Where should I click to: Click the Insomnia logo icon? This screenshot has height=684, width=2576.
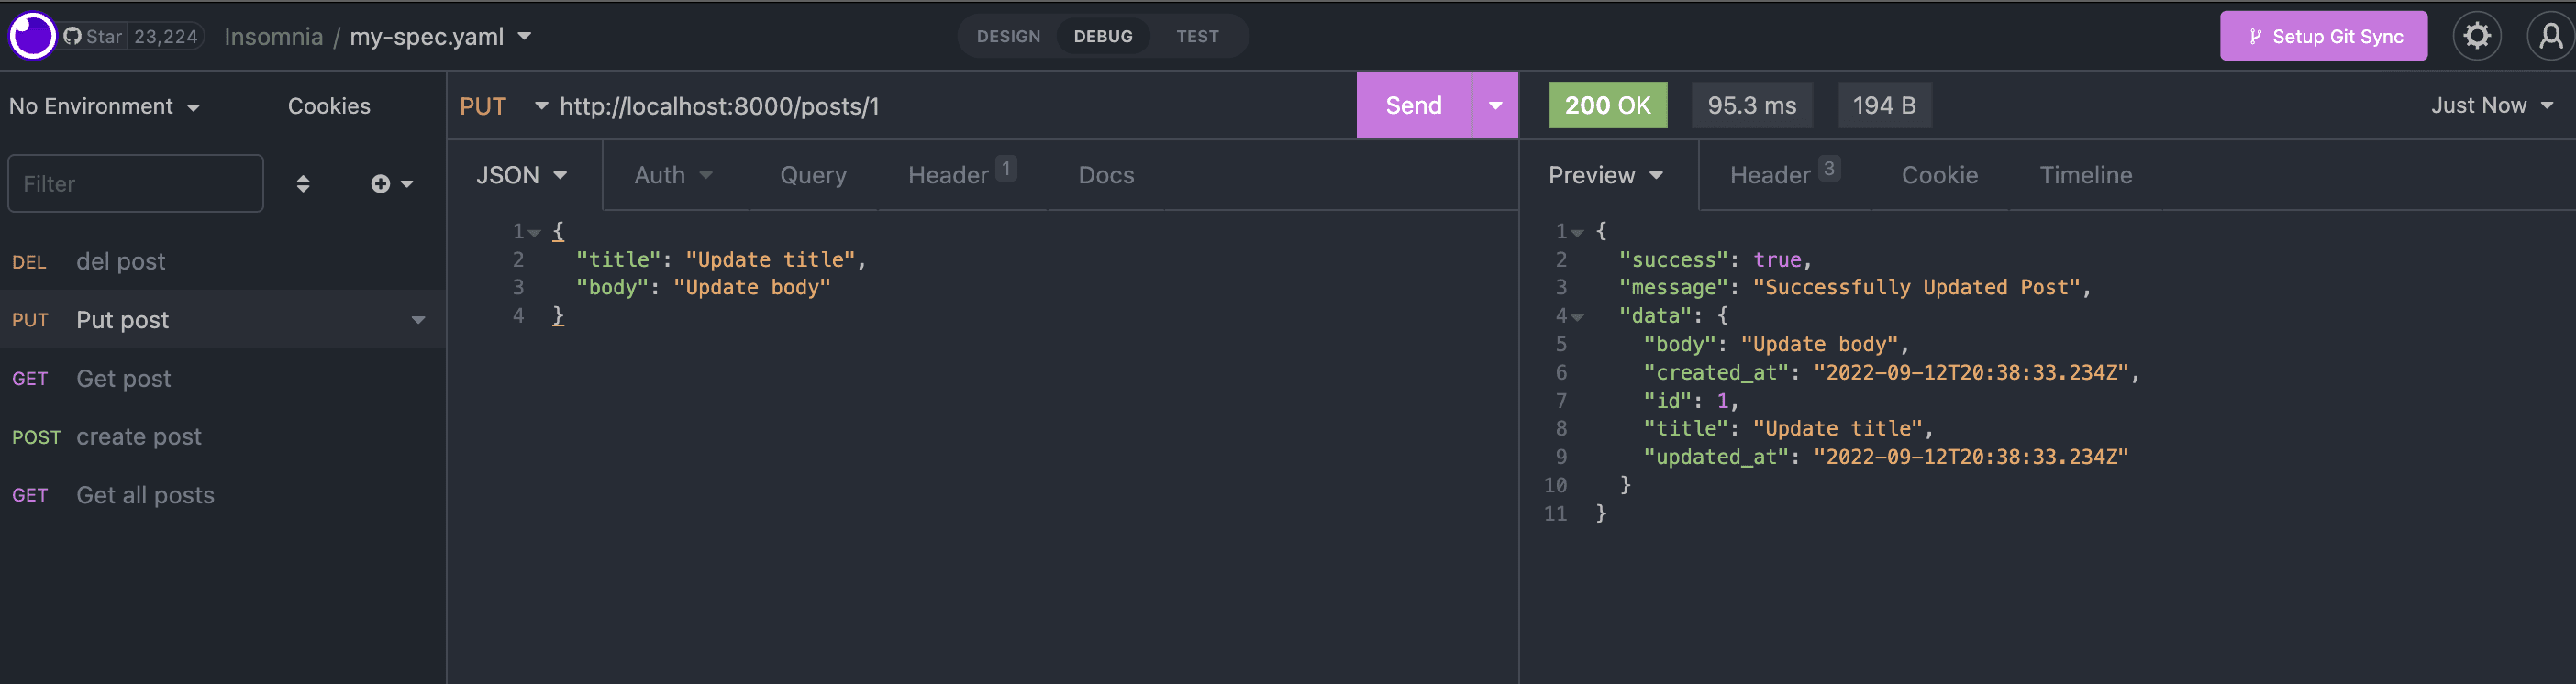coord(32,36)
